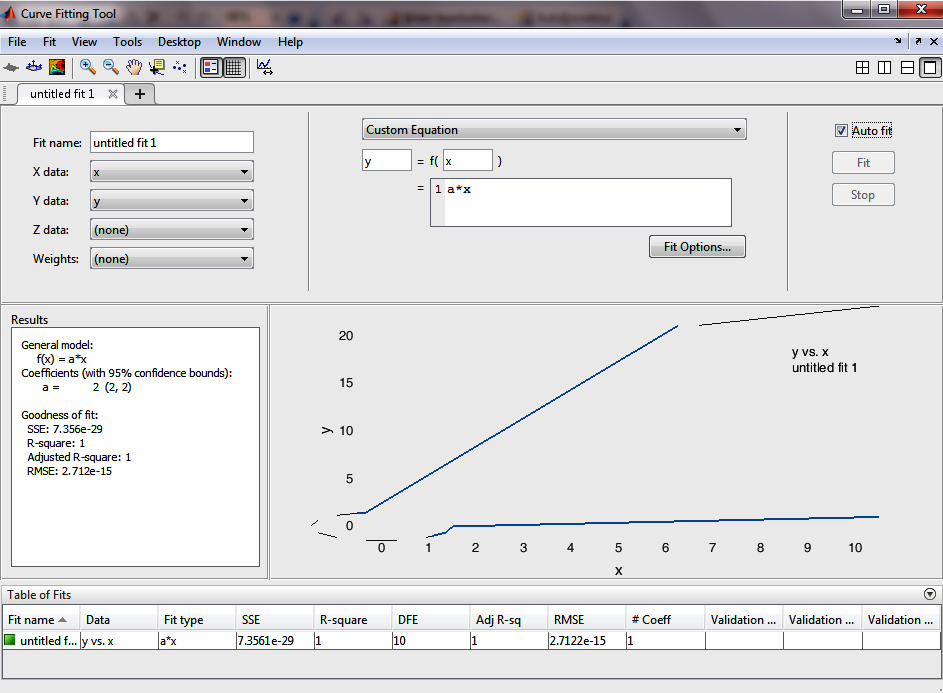Select the Exclude Outliers tool
This screenshot has height=693, width=943.
click(x=180, y=67)
